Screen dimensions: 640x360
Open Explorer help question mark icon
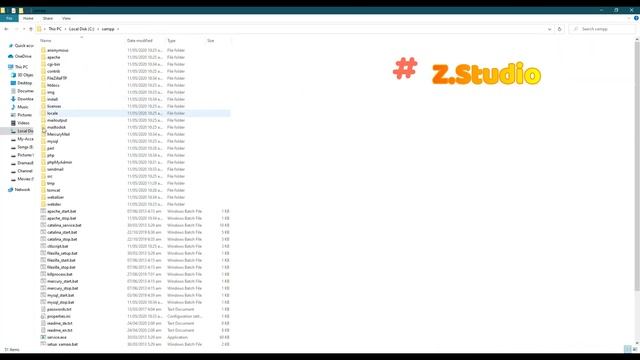coord(636,18)
